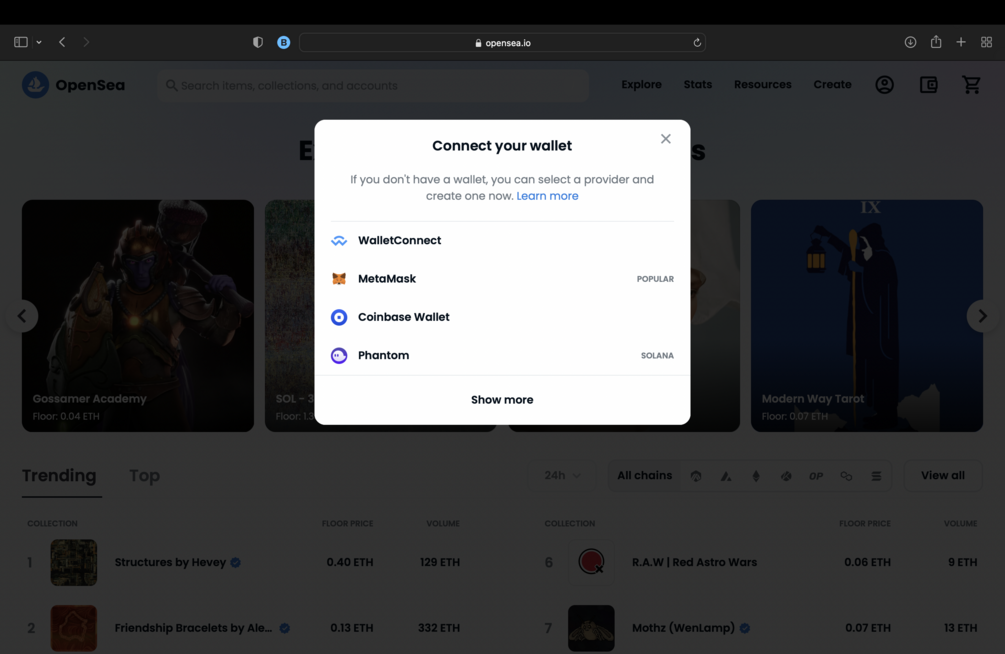
Task: Filter by Optimism OP chain icon
Action: click(816, 476)
